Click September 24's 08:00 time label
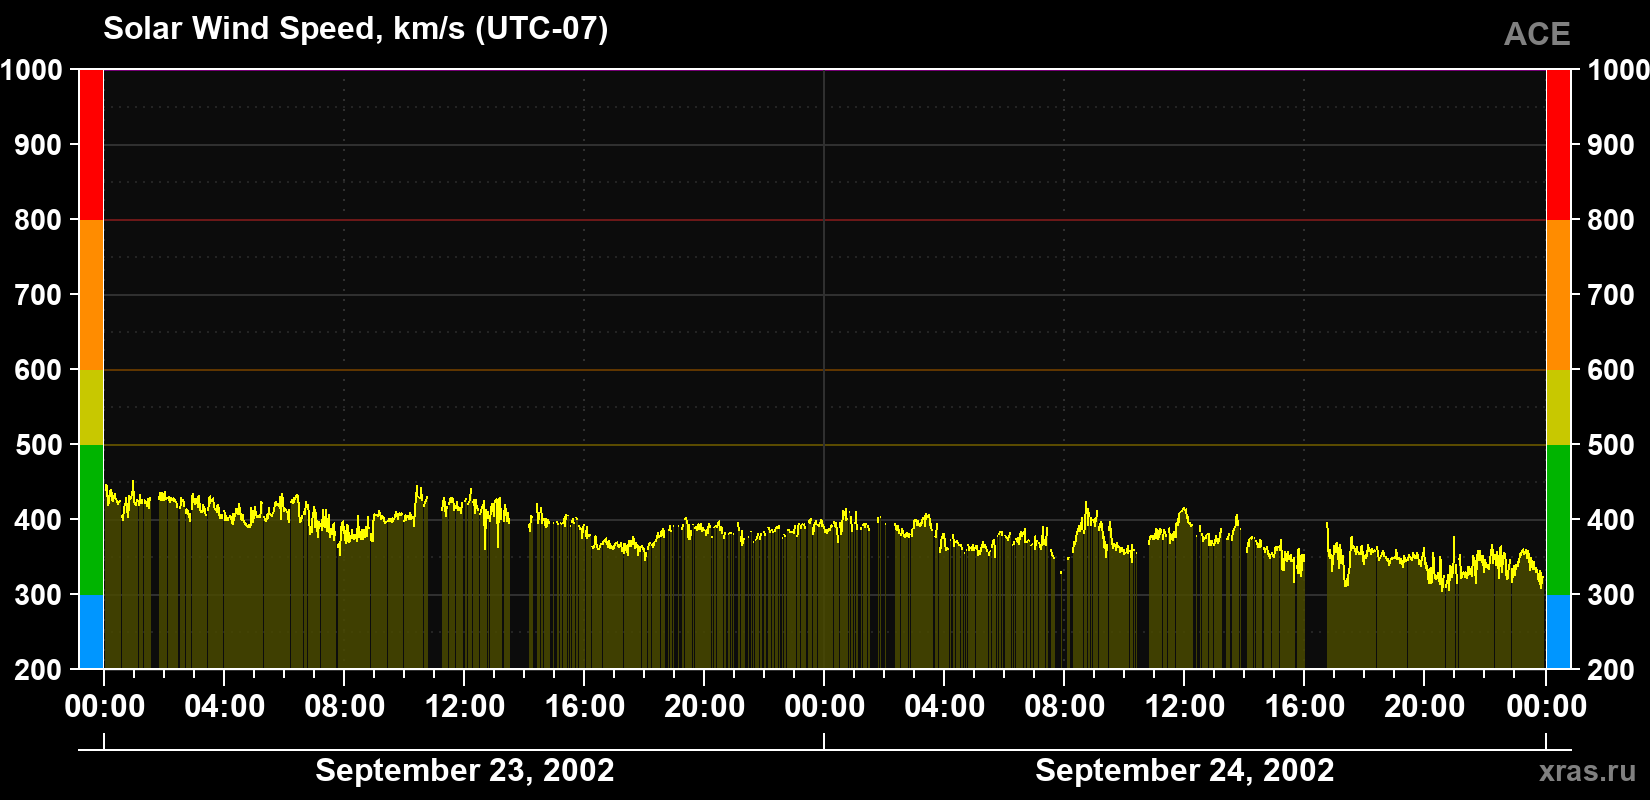 click(x=1065, y=707)
